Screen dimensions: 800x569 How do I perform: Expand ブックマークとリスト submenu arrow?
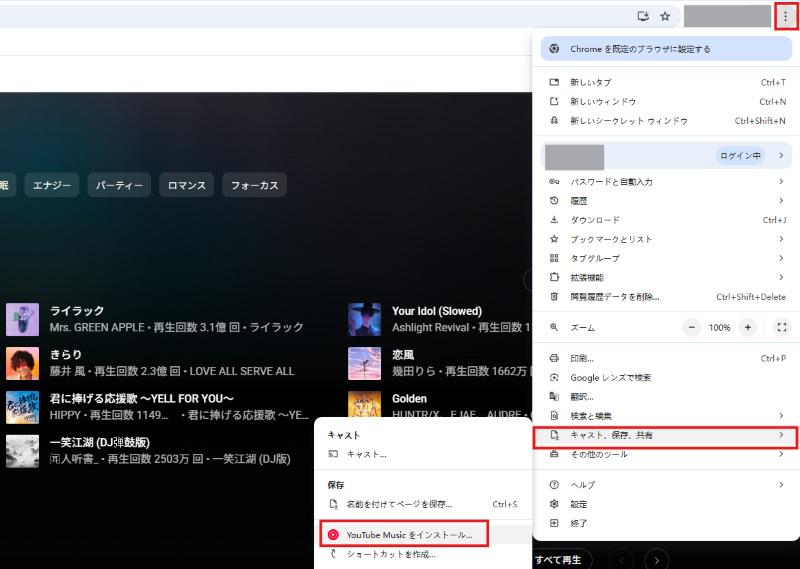tap(781, 239)
